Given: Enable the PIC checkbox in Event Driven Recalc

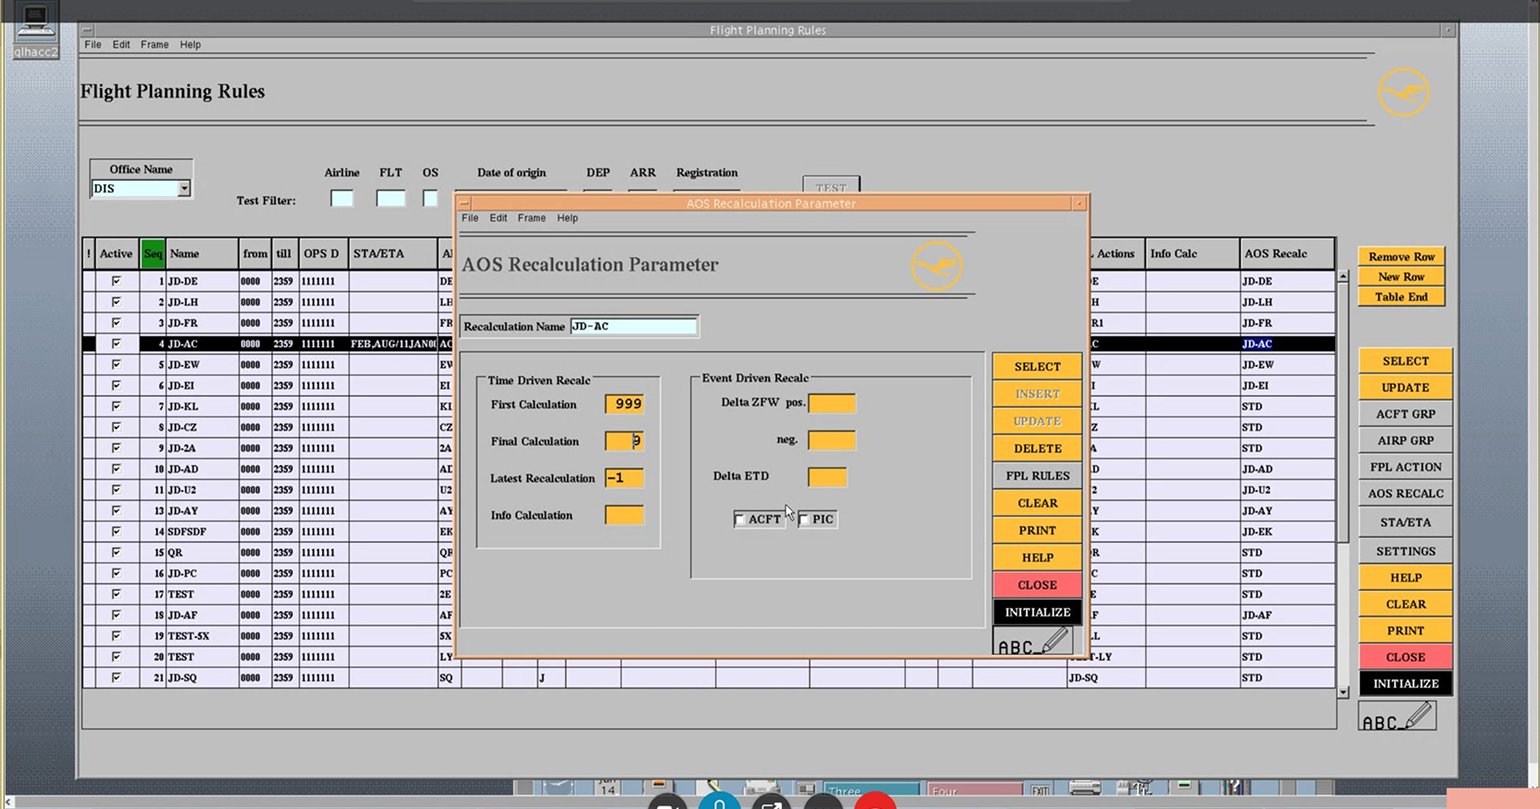Looking at the screenshot, I should pyautogui.click(x=805, y=519).
